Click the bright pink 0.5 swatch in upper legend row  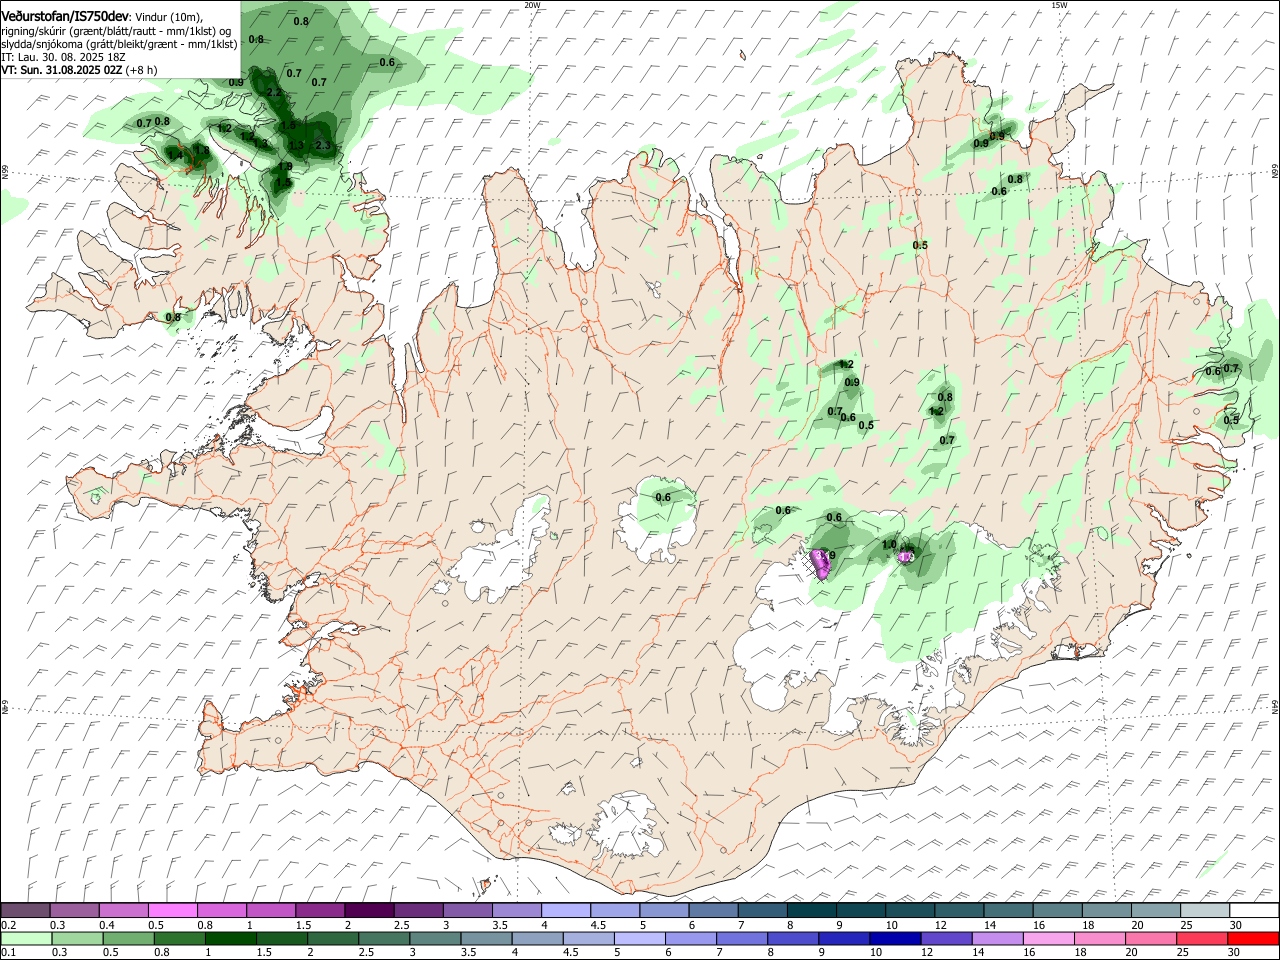(x=174, y=911)
